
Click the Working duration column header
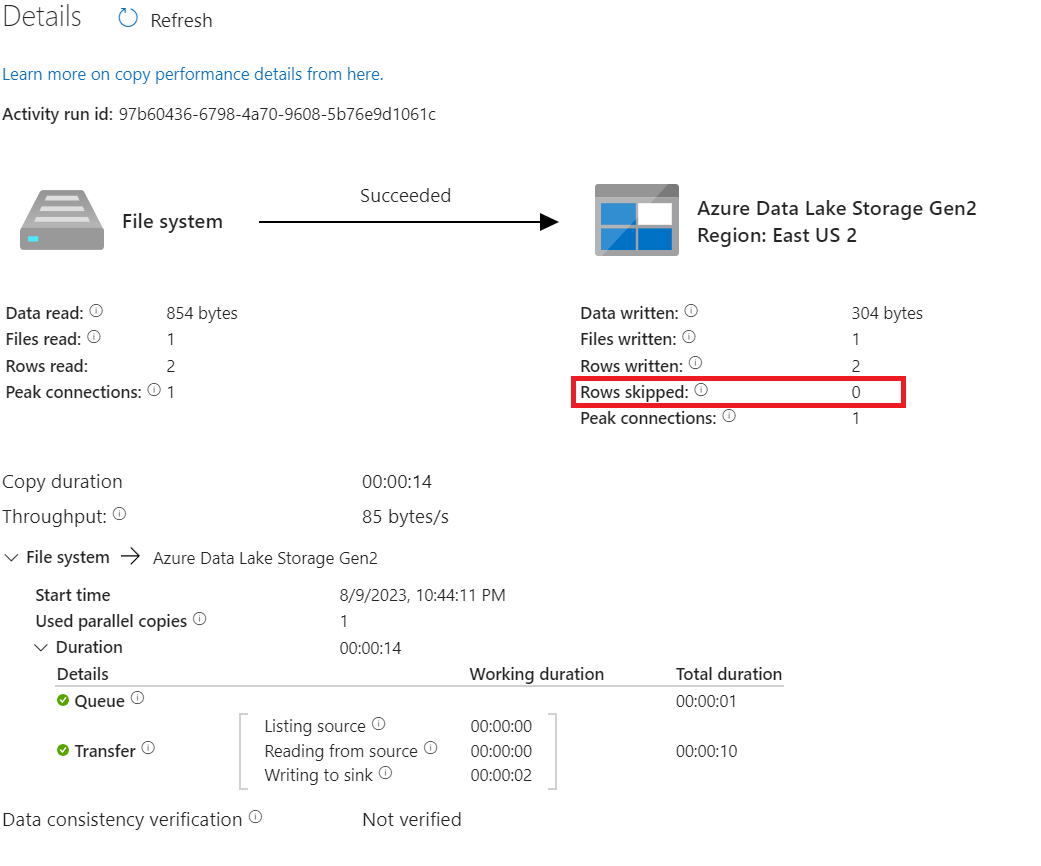536,674
